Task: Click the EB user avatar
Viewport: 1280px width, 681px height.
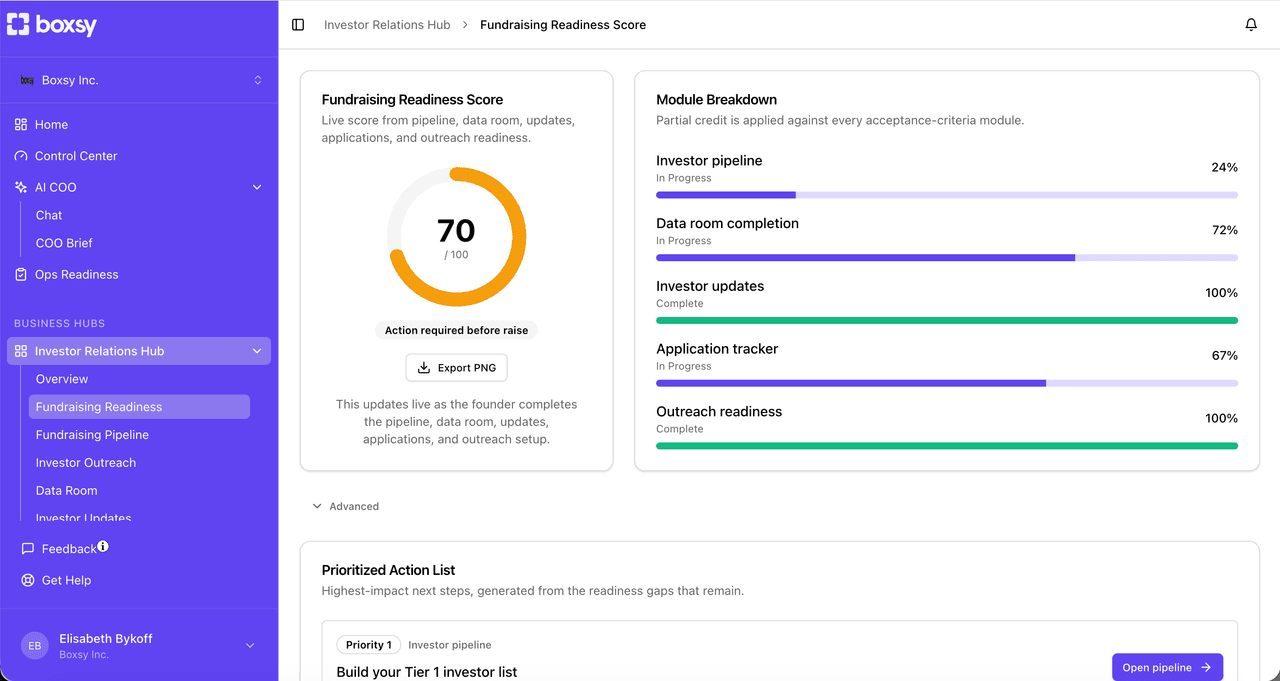Action: tap(35, 646)
